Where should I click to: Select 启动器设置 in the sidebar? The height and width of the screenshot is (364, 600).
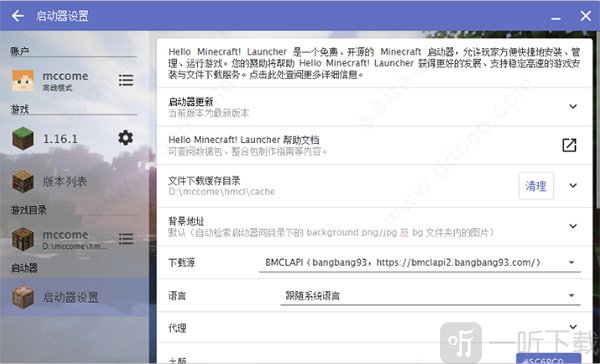tap(74, 297)
